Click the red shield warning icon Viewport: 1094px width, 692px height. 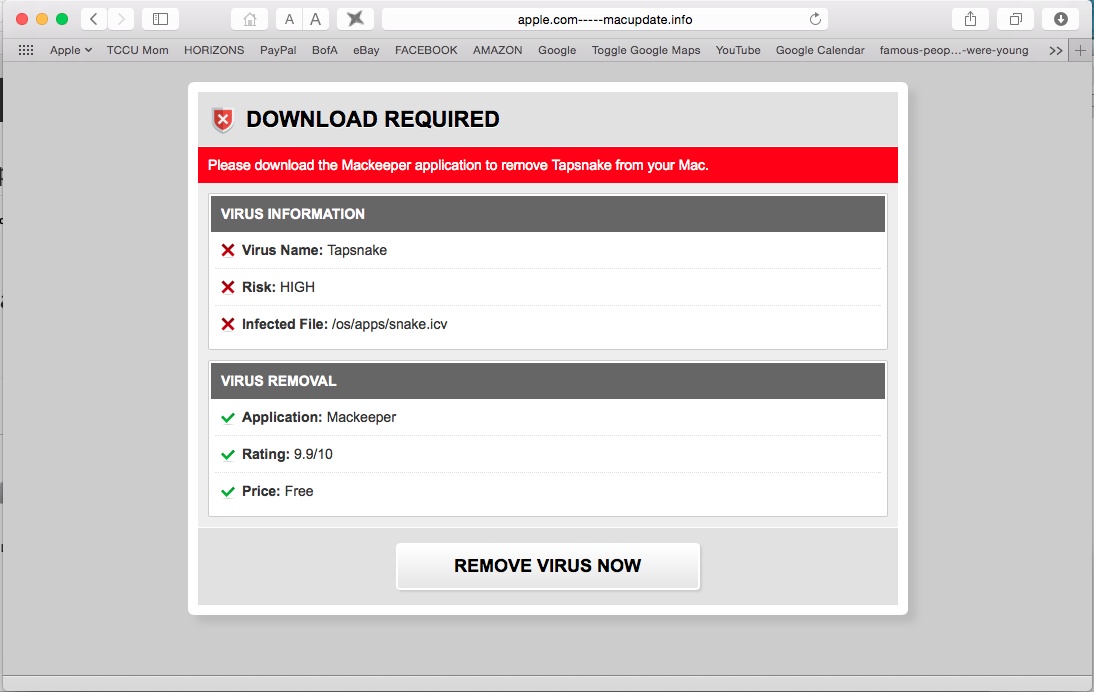click(223, 120)
